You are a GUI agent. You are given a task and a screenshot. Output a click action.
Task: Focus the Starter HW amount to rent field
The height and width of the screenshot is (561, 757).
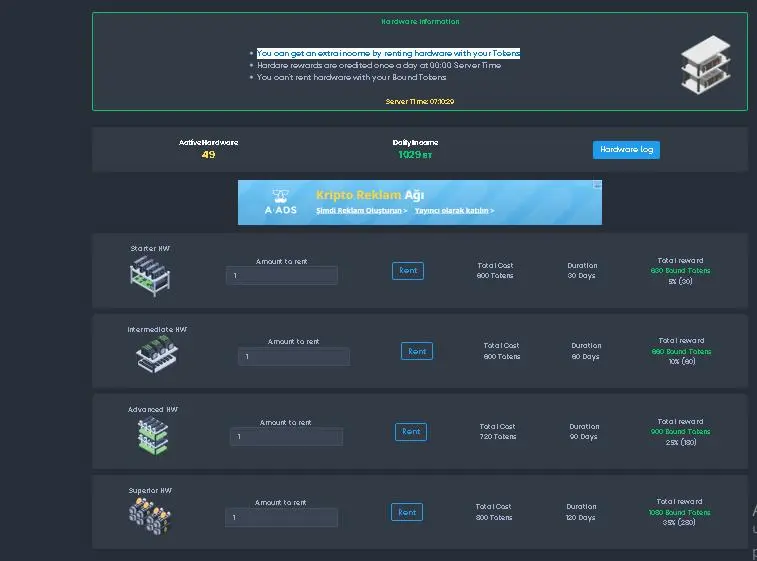(x=282, y=276)
